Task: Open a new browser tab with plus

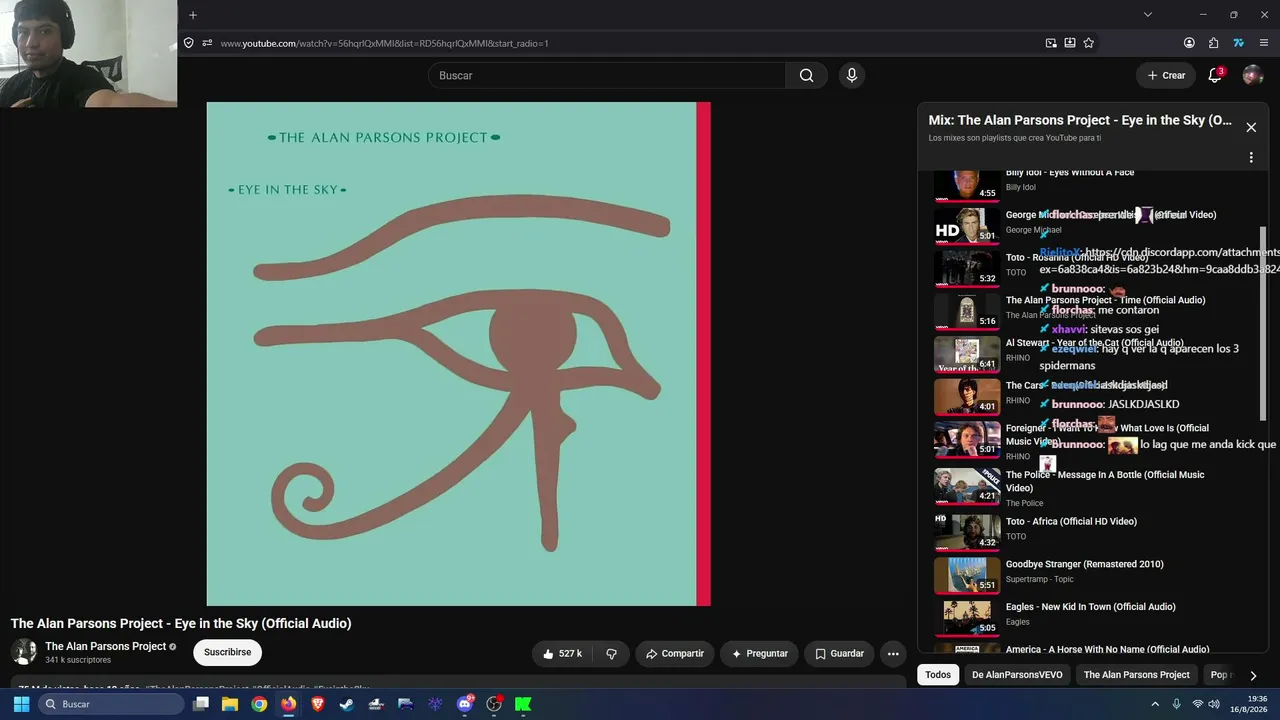Action: click(x=193, y=15)
